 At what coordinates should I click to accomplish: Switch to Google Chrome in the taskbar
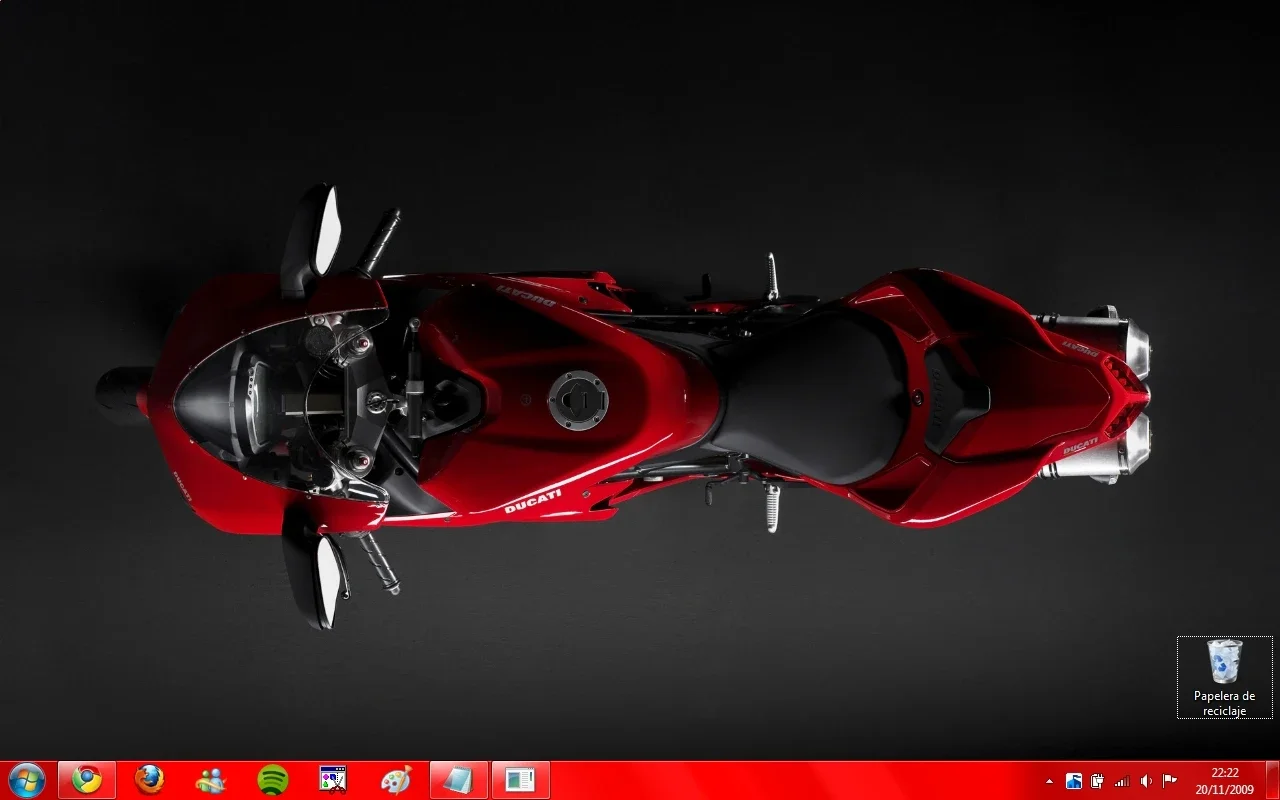(87, 780)
